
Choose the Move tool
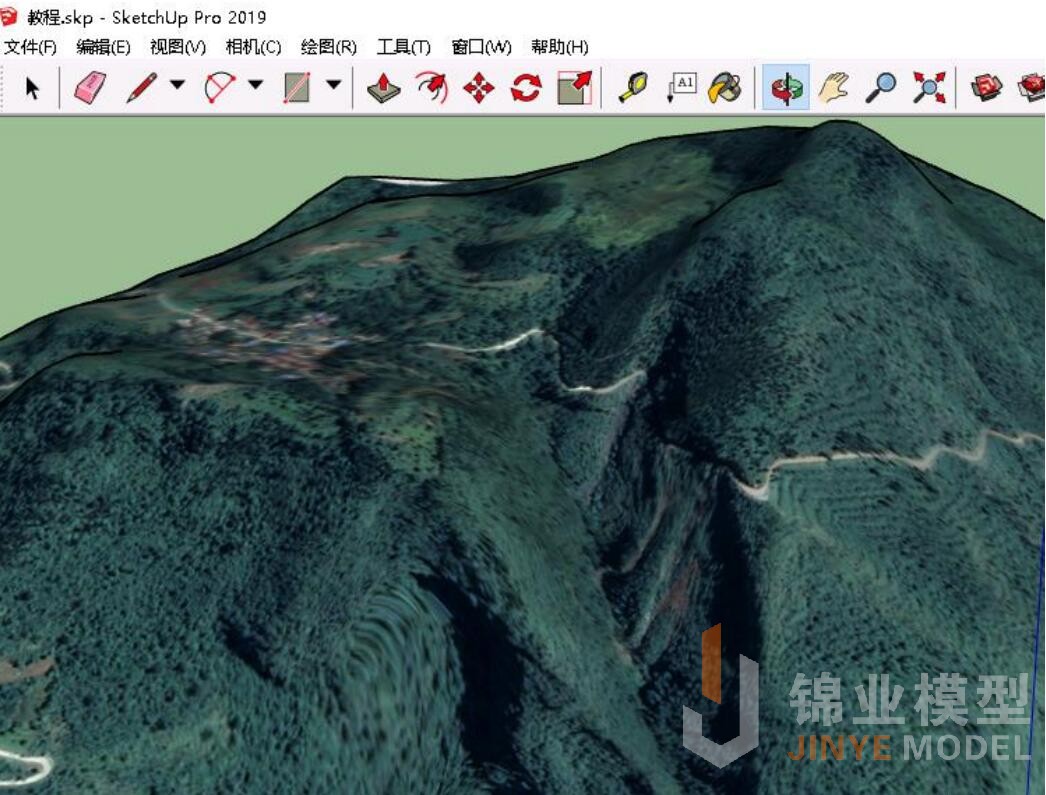[x=478, y=88]
